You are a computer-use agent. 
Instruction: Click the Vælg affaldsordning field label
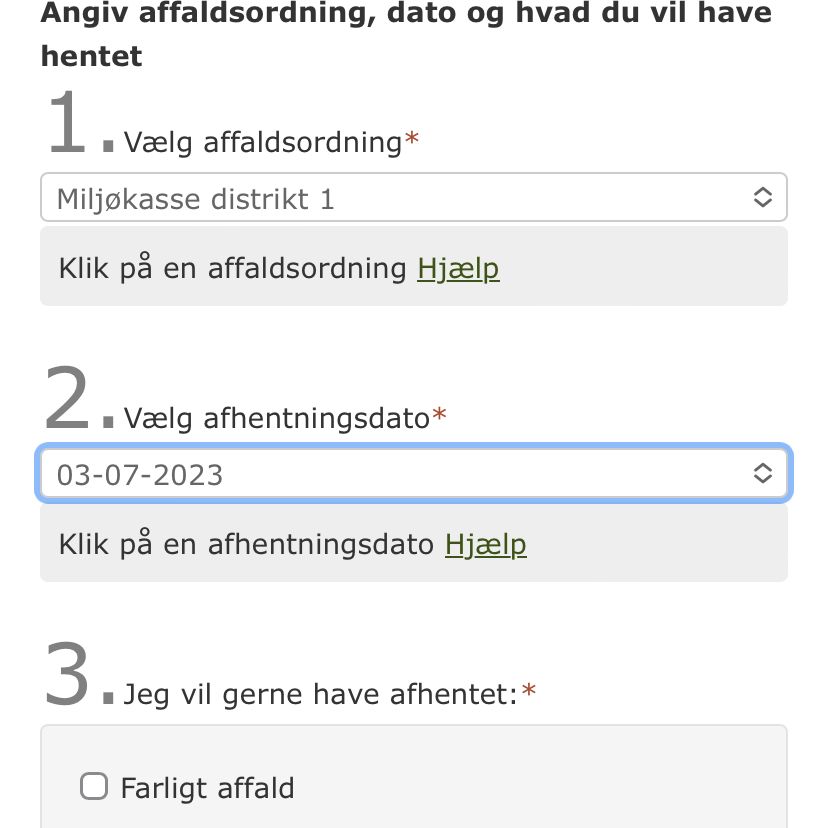262,142
